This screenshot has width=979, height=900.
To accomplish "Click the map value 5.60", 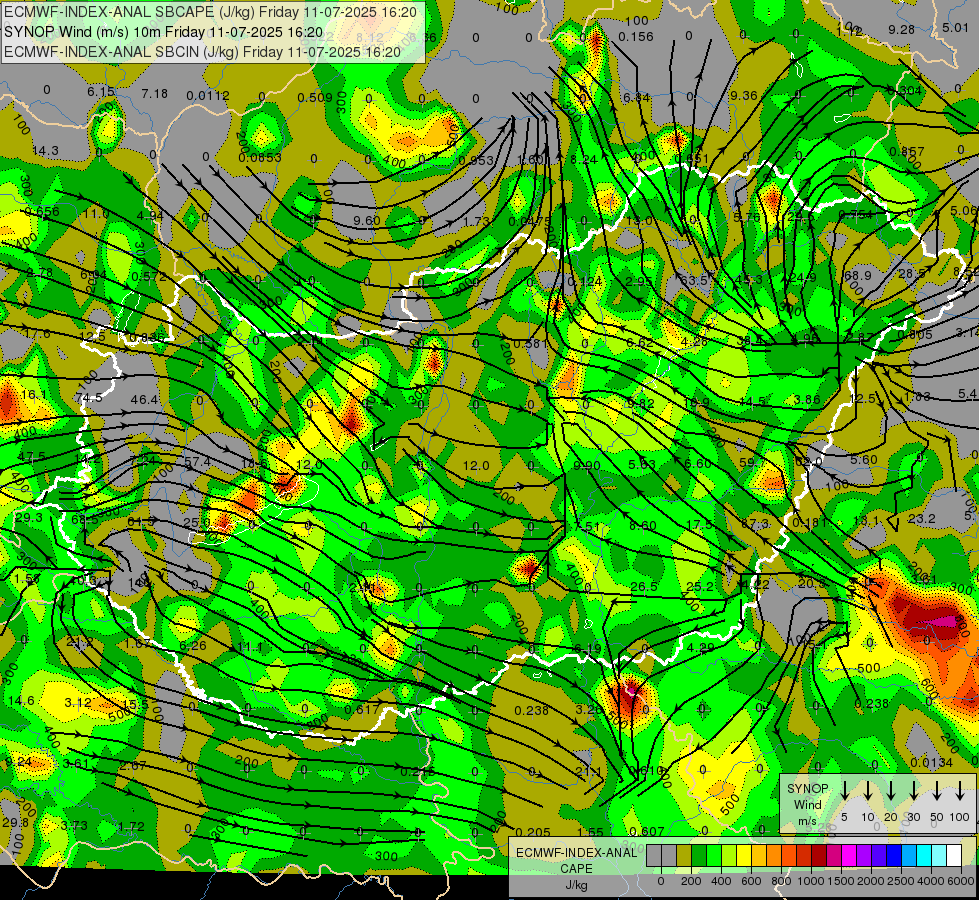I will 864,460.
